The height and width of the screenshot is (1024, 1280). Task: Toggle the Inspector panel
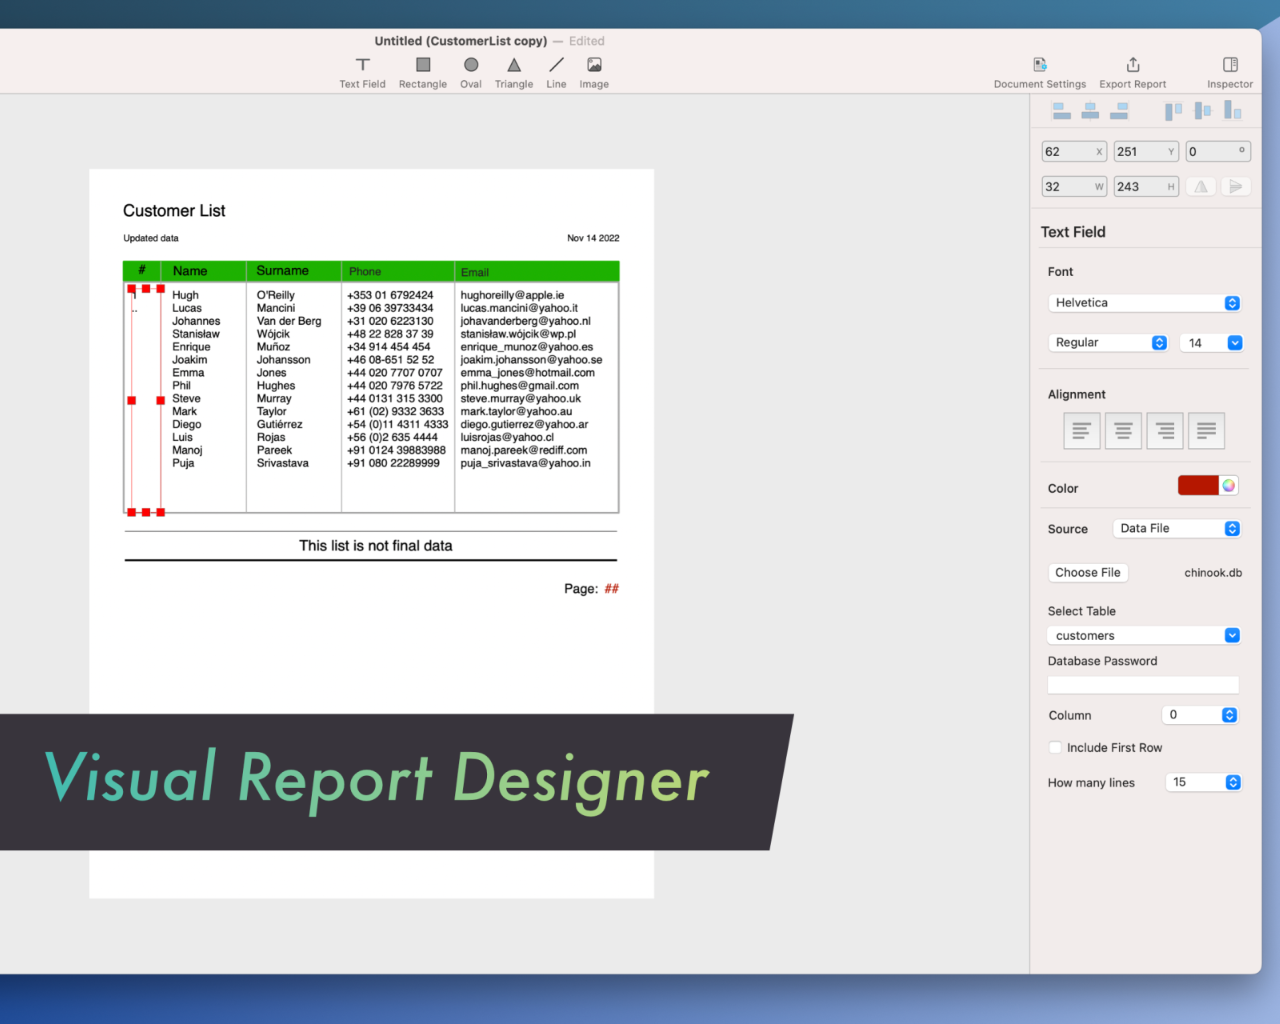tap(1230, 72)
